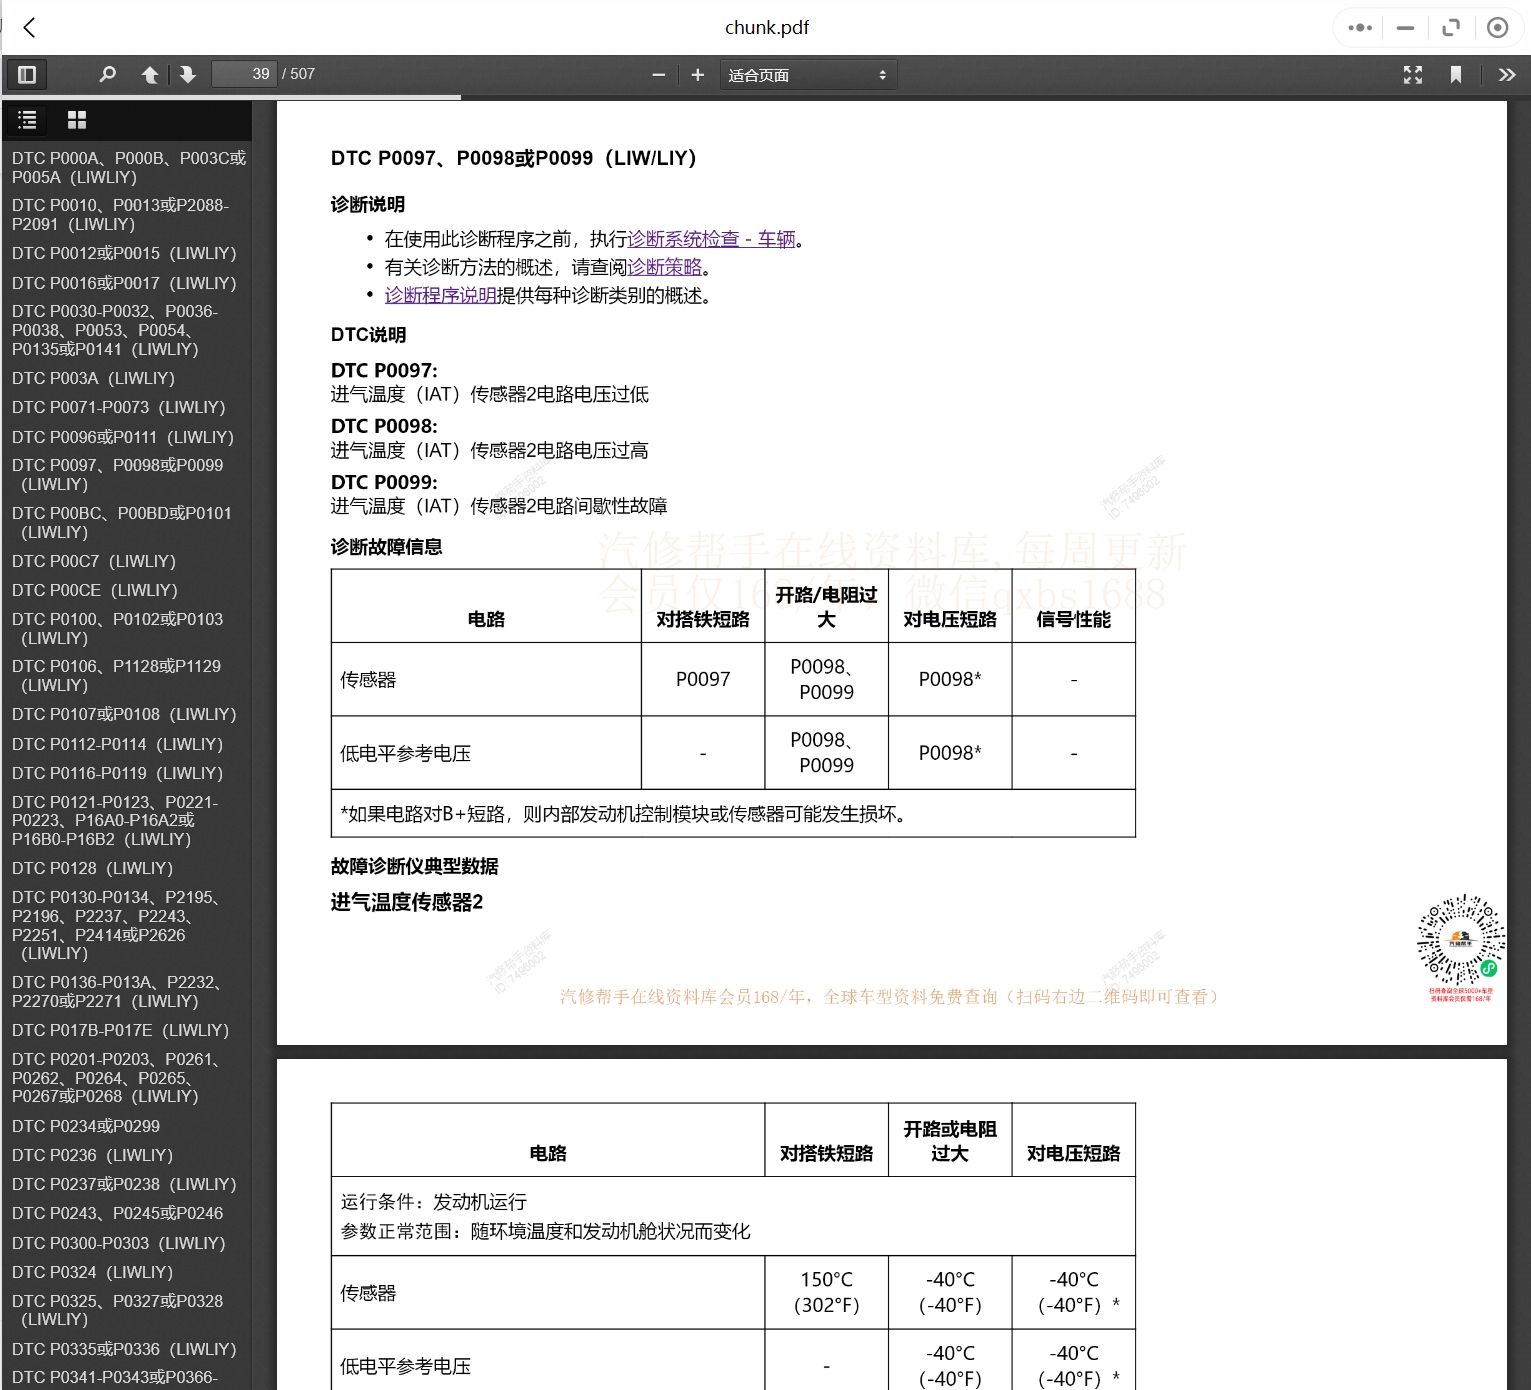This screenshot has height=1390, width=1531.
Task: Open 诊断系统检查 - 车辆 link
Action: point(711,239)
